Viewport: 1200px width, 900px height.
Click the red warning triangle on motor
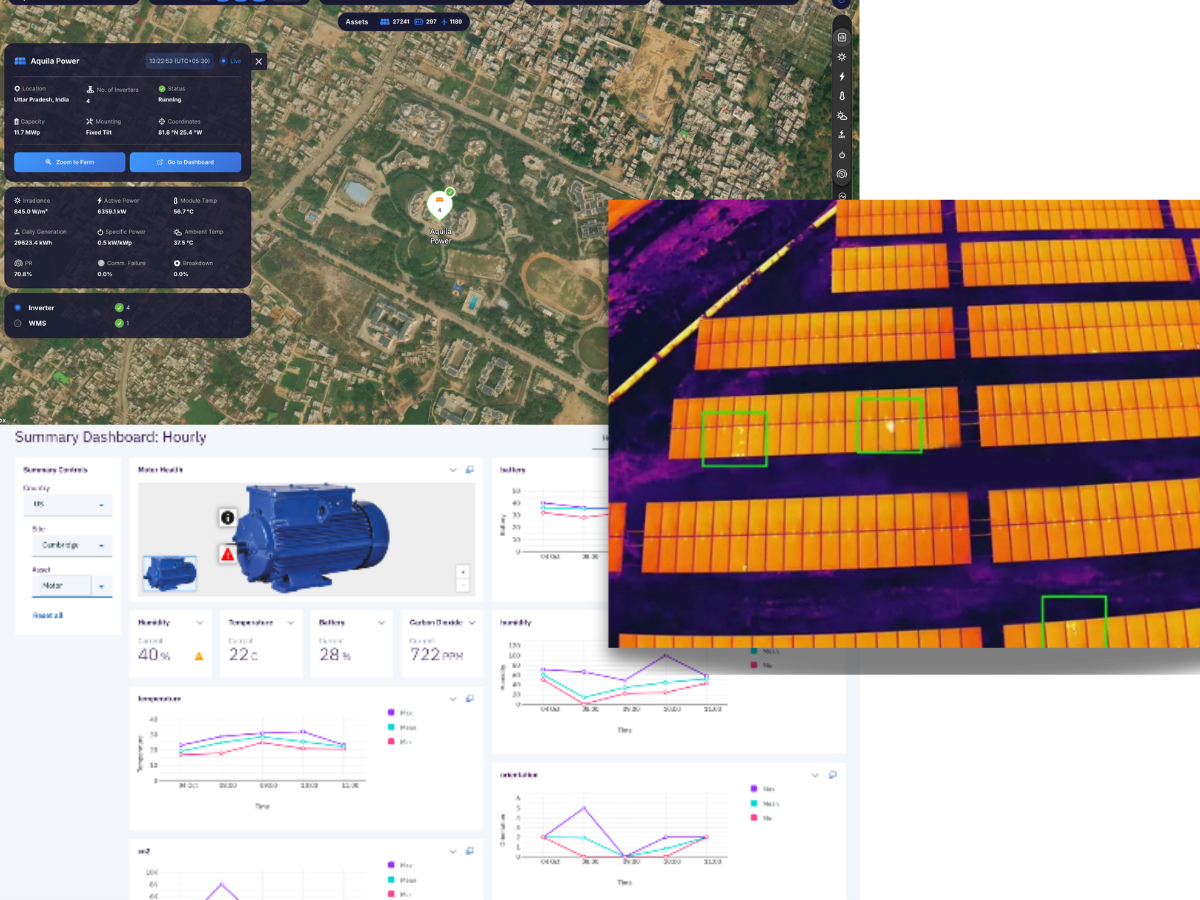pos(228,553)
